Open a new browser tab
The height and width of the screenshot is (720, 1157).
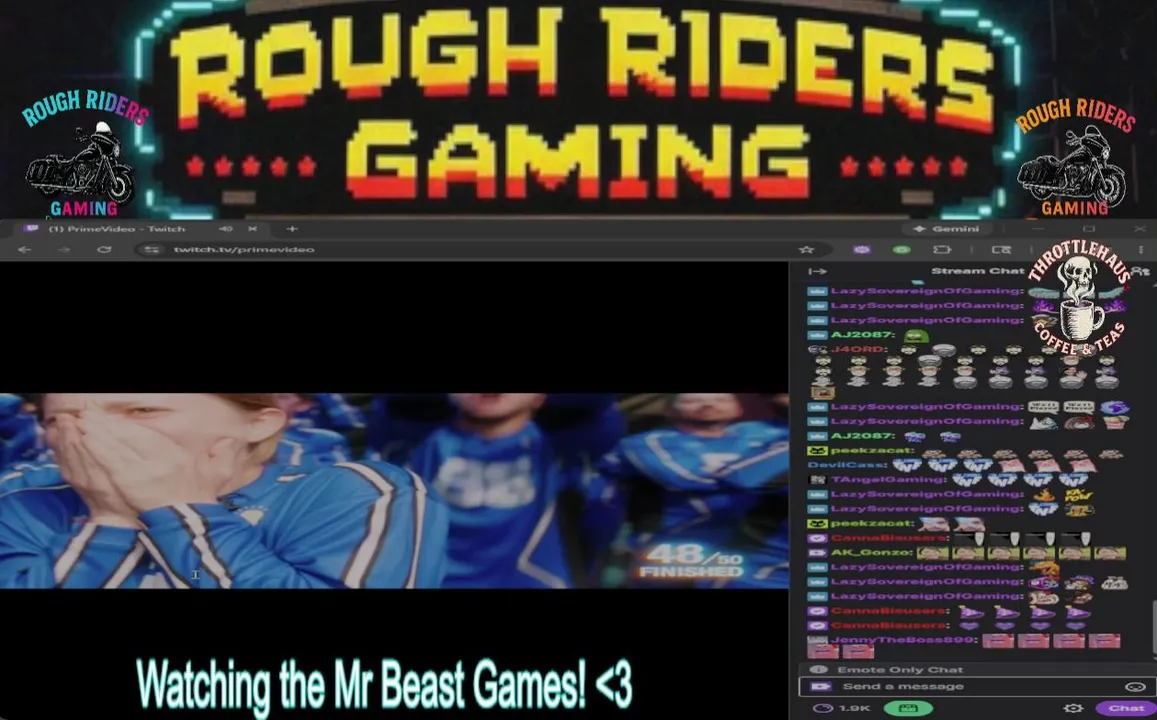(291, 229)
